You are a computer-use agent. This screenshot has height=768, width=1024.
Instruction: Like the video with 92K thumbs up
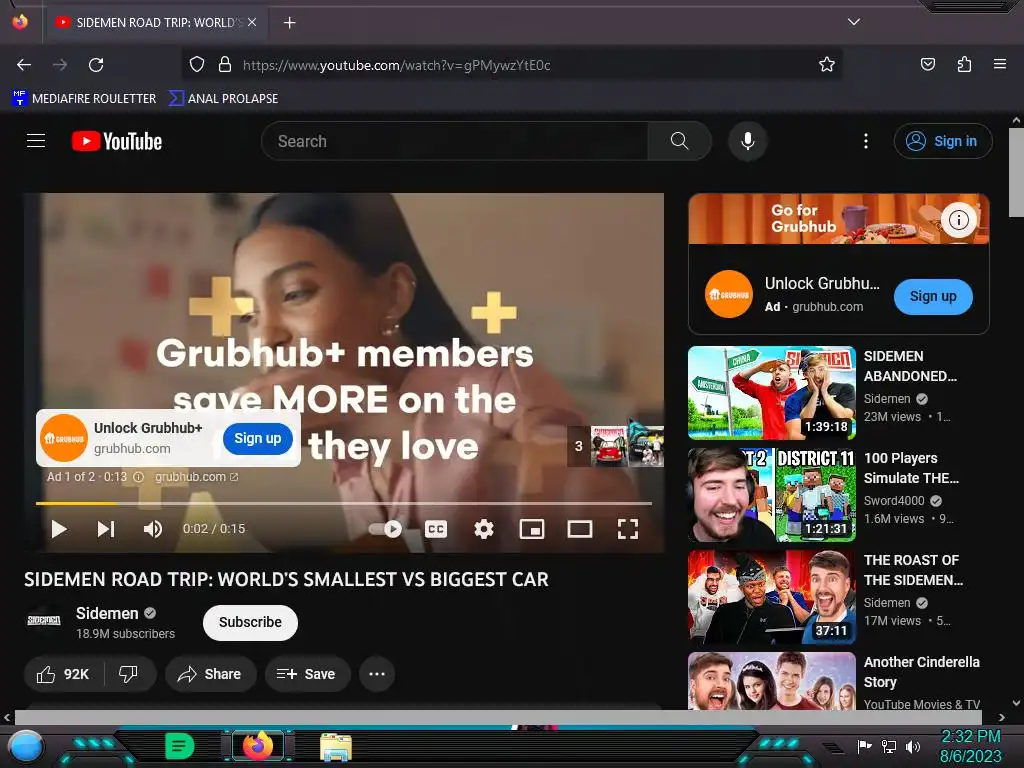[x=63, y=674]
